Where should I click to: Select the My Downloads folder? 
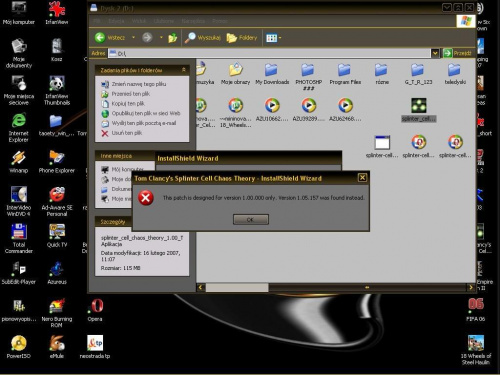point(272,74)
